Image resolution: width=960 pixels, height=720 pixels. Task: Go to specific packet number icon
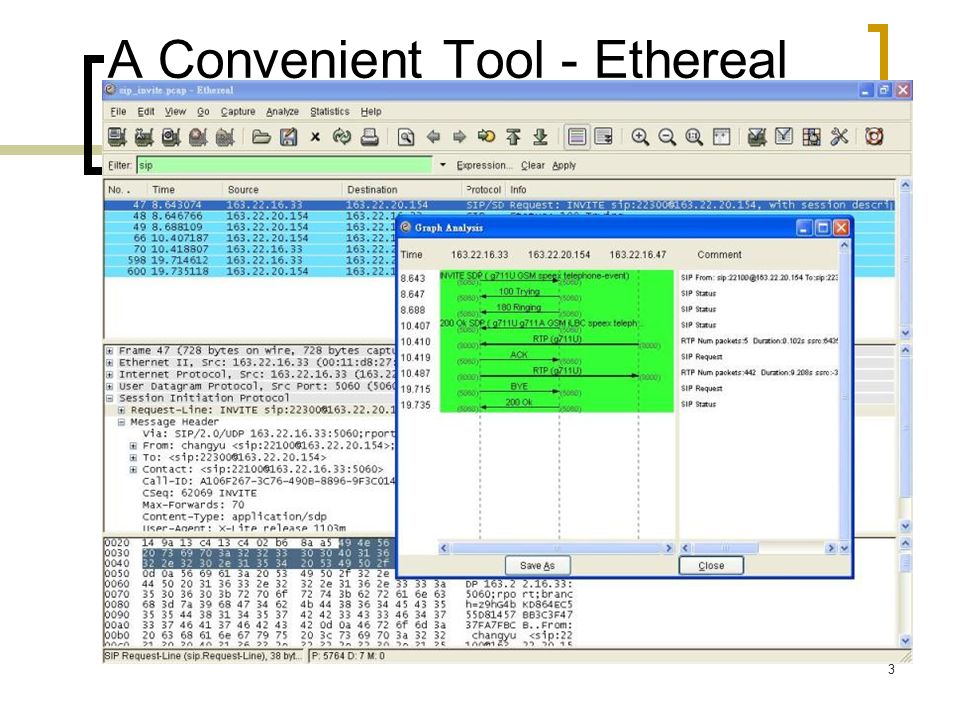click(487, 137)
